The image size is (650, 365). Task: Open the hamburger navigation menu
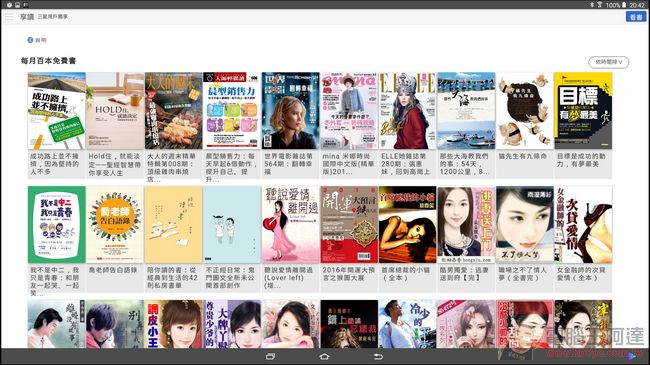9,17
